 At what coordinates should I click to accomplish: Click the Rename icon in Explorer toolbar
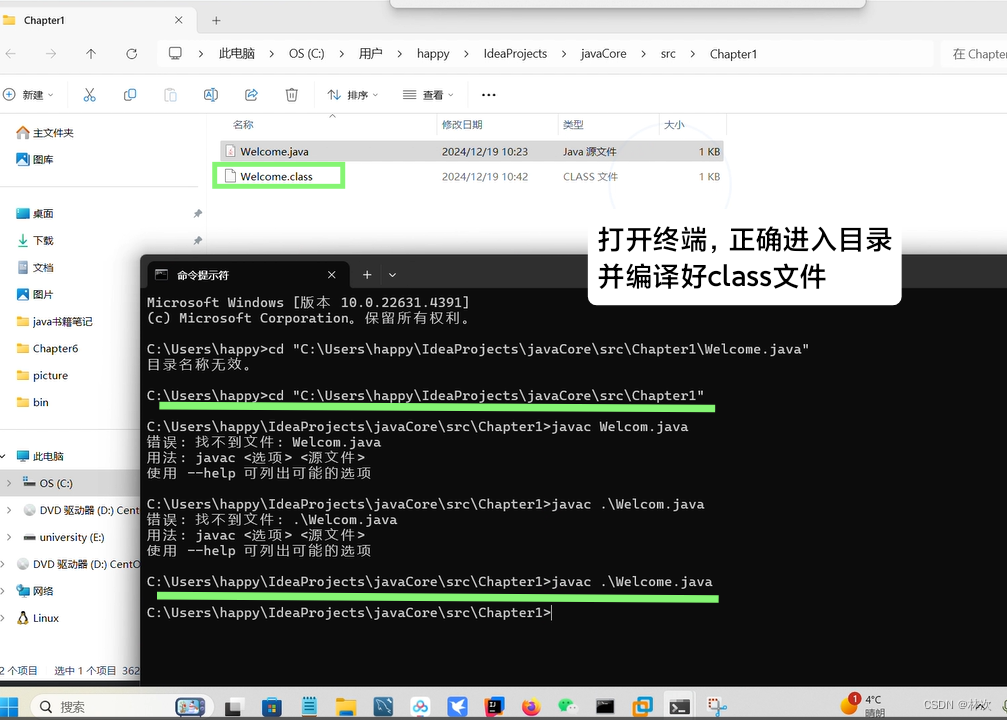click(211, 95)
